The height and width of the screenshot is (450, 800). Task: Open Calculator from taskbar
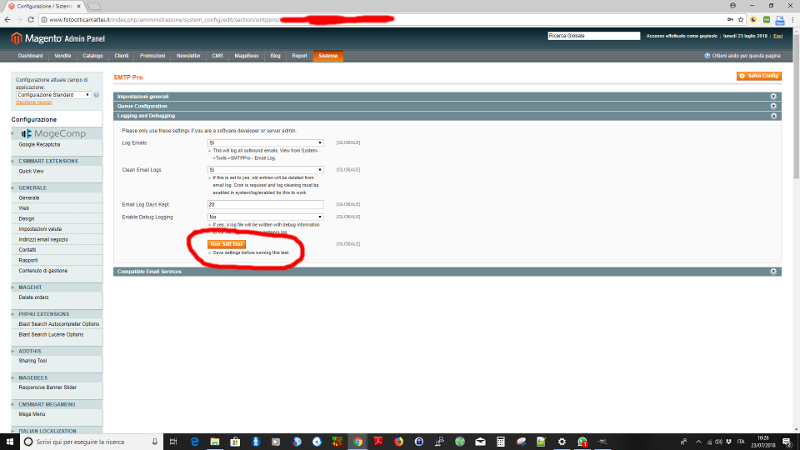tap(501, 442)
